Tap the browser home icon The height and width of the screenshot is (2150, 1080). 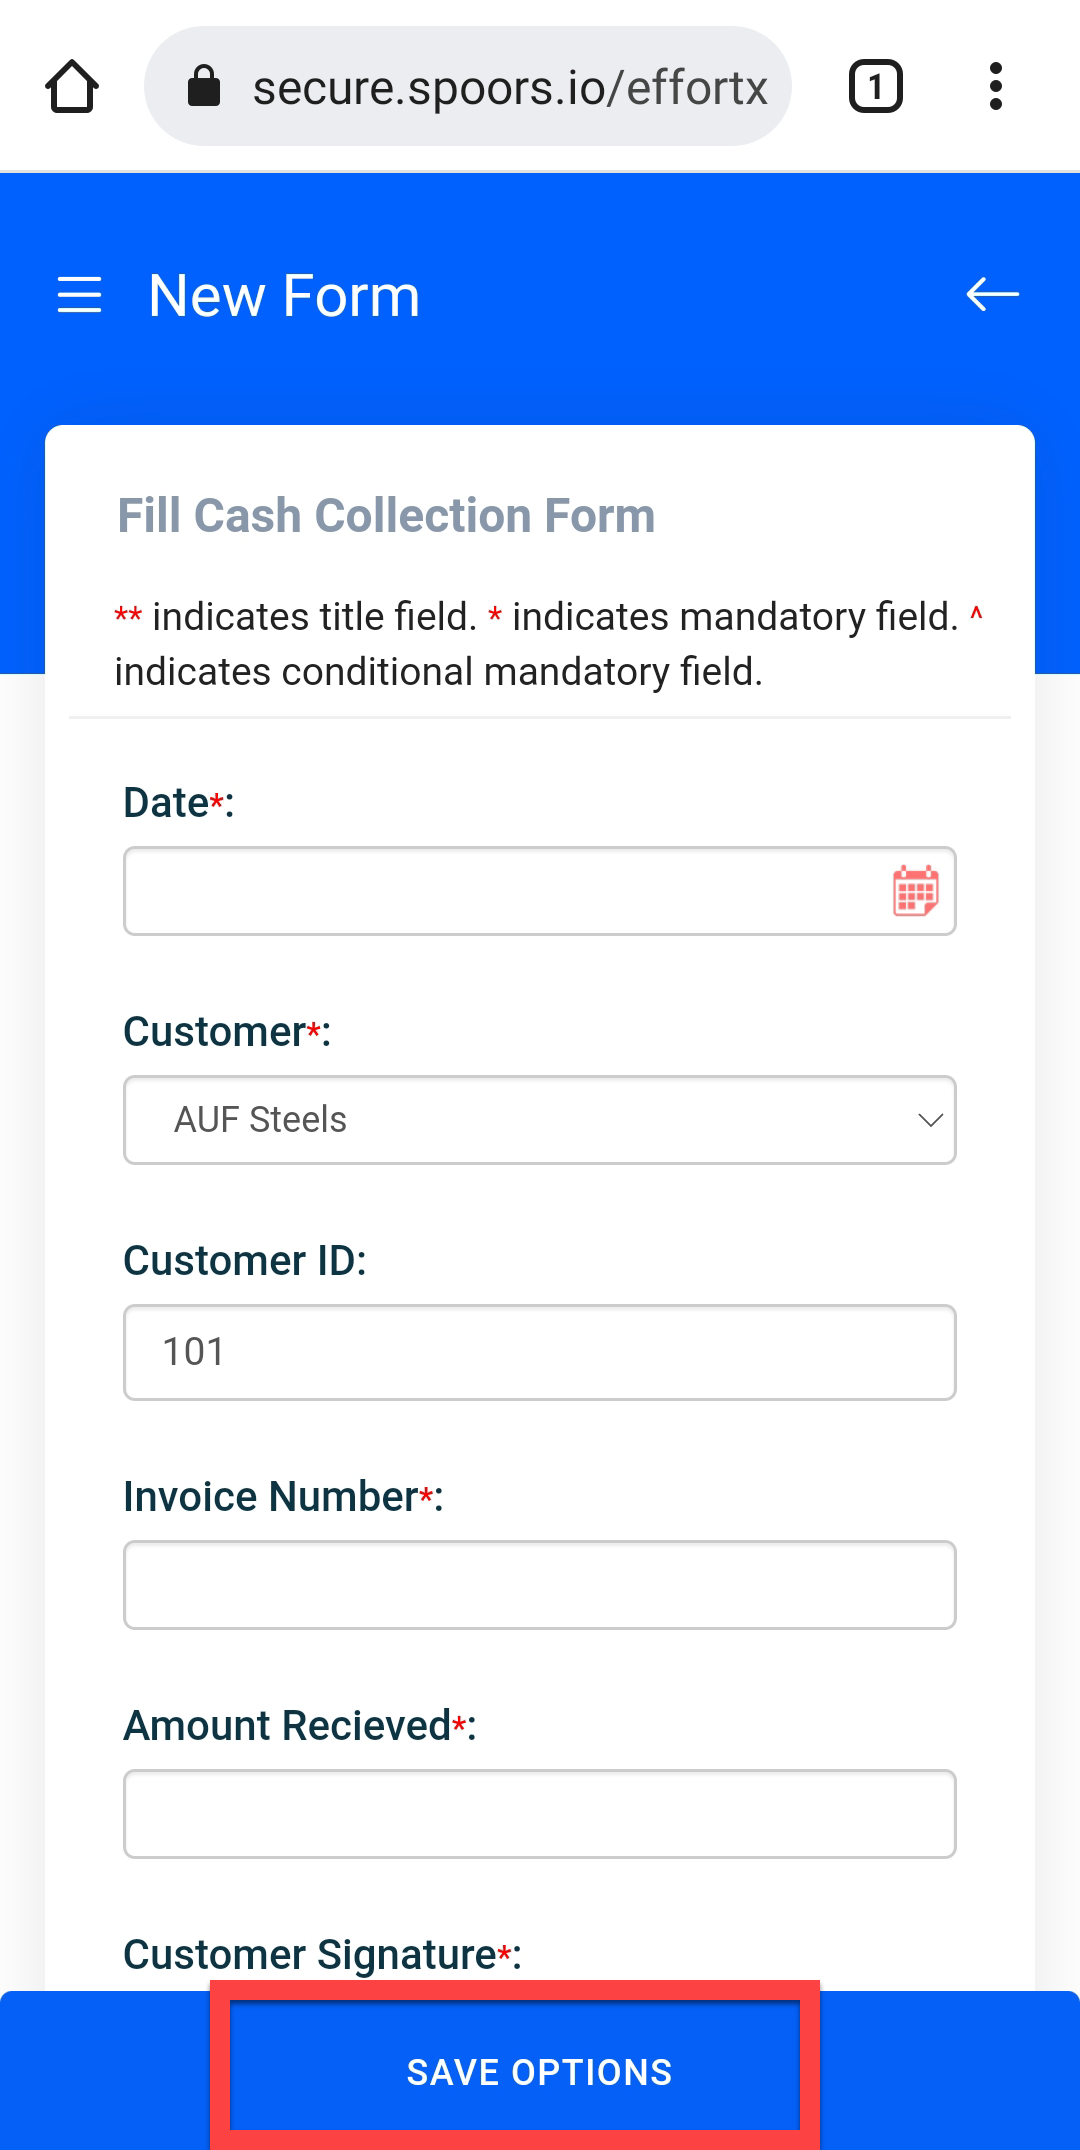coord(72,87)
